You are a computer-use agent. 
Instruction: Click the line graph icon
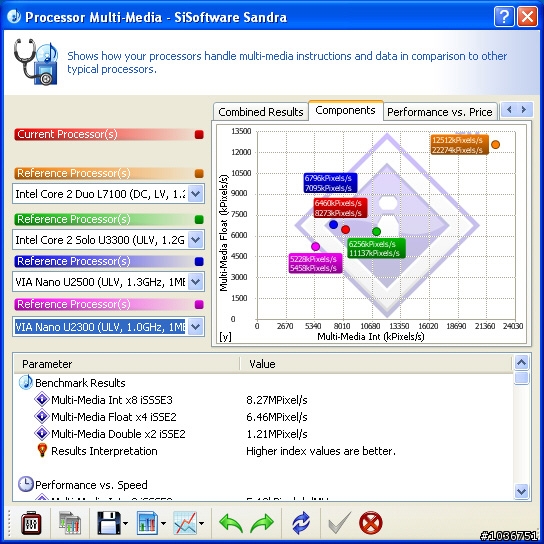(x=186, y=523)
